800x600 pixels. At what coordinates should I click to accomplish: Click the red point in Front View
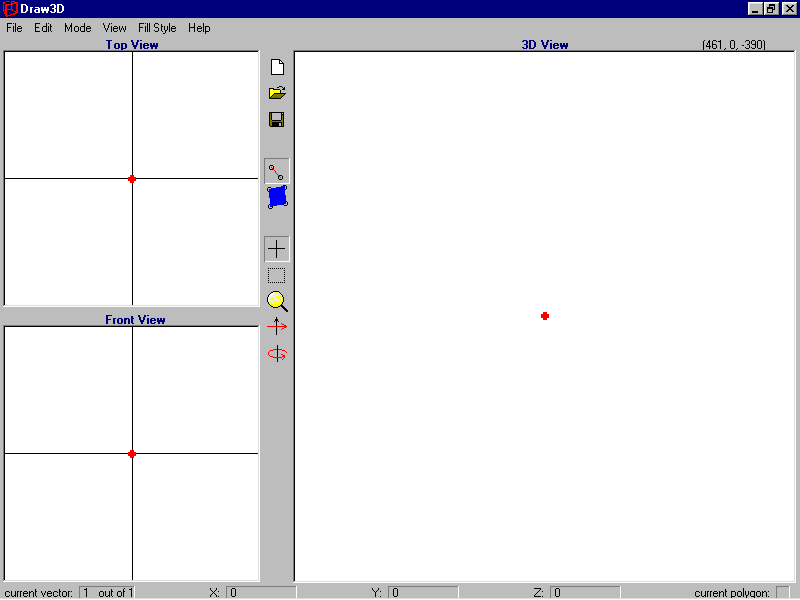pyautogui.click(x=132, y=454)
